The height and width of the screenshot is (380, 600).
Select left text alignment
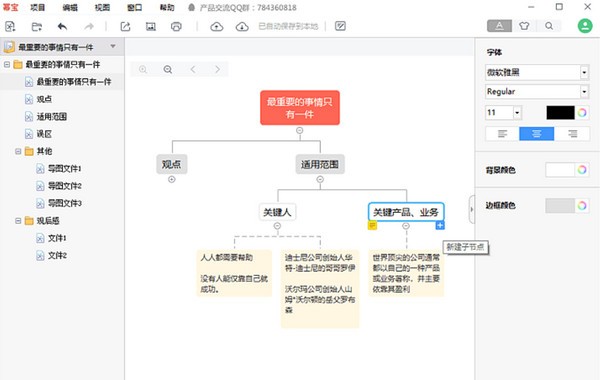pyautogui.click(x=502, y=134)
